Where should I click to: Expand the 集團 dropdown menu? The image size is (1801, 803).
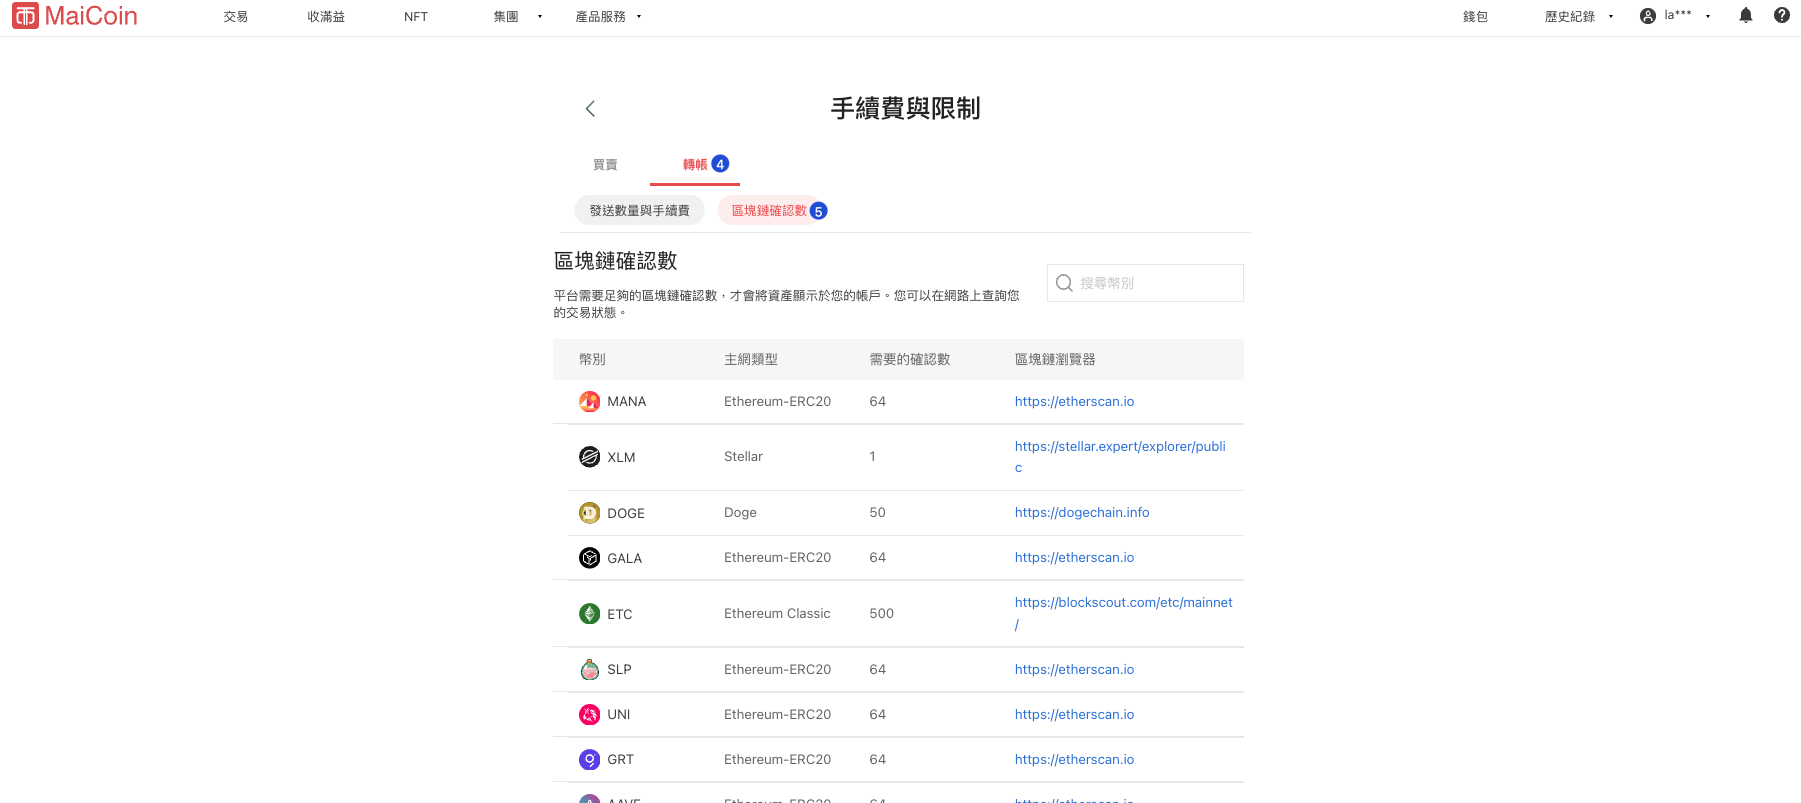(x=518, y=17)
